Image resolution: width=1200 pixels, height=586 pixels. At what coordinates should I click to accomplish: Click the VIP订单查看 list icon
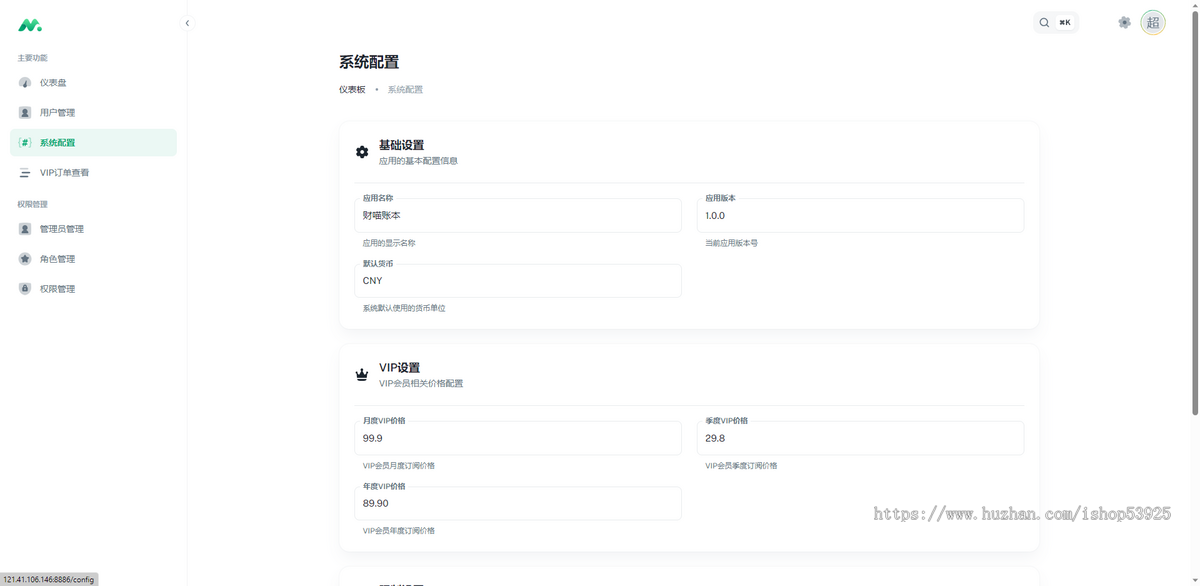(25, 172)
